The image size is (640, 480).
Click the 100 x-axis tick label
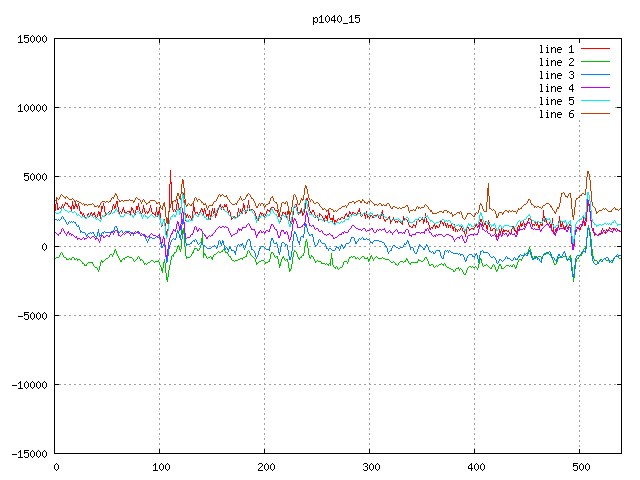160,467
